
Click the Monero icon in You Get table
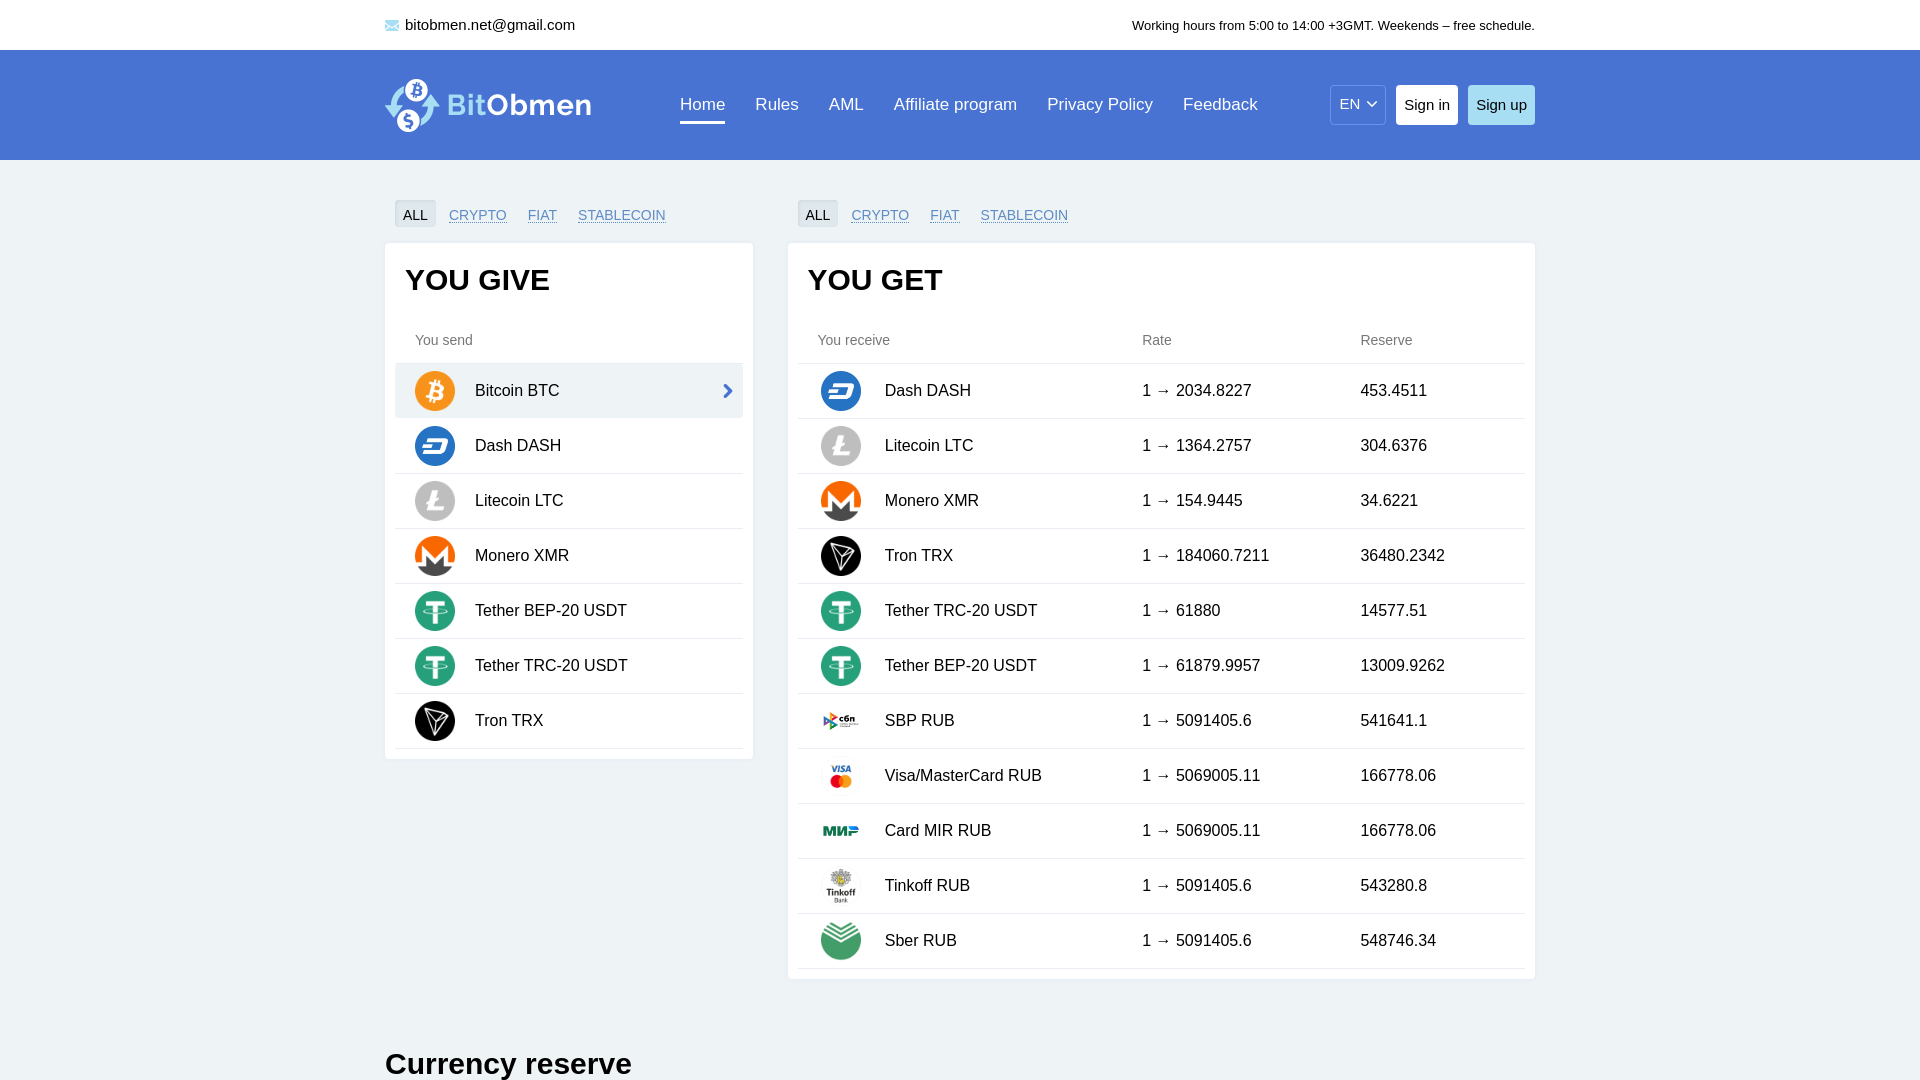pyautogui.click(x=841, y=501)
